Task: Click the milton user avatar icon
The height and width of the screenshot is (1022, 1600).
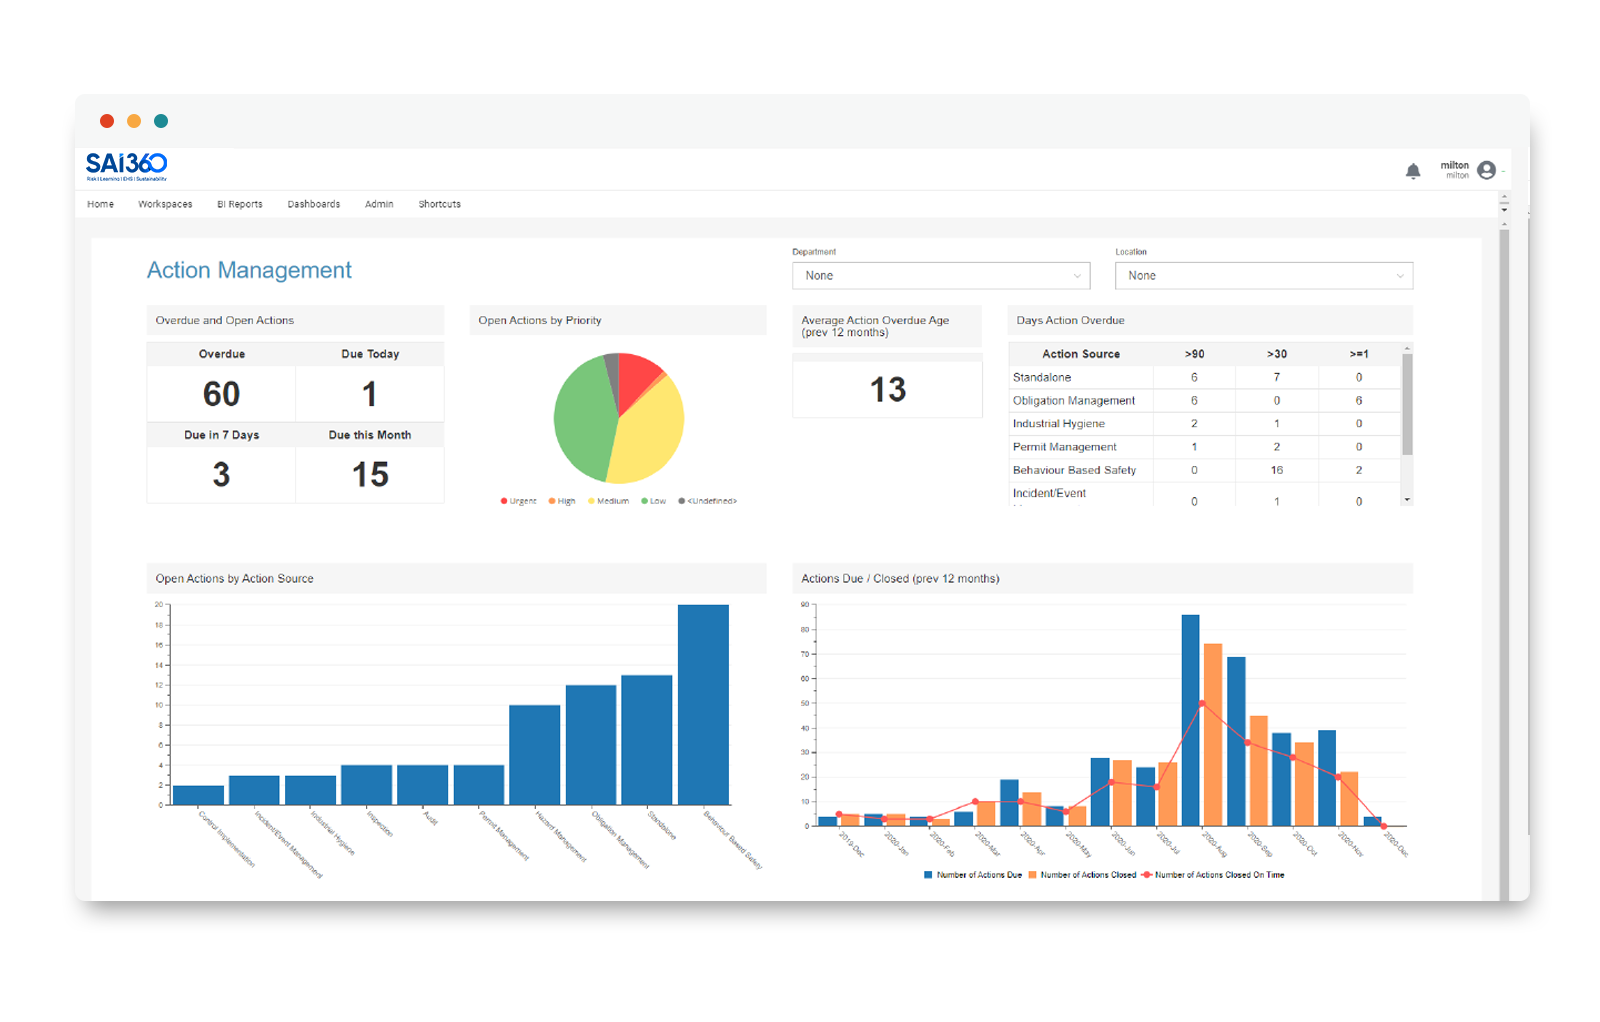Action: pos(1487,170)
